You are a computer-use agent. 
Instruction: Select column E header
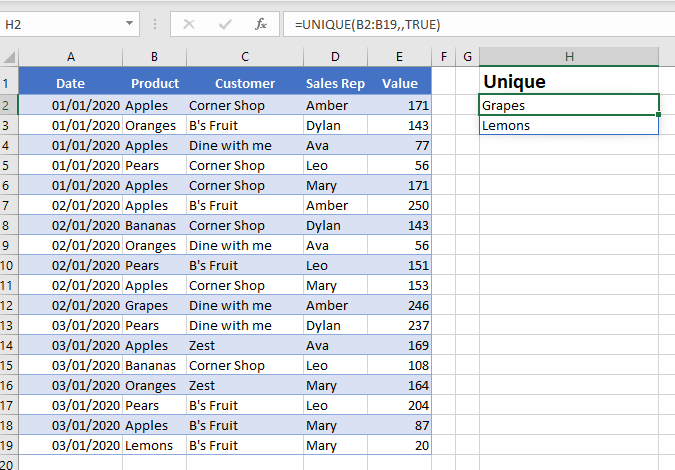pos(399,57)
